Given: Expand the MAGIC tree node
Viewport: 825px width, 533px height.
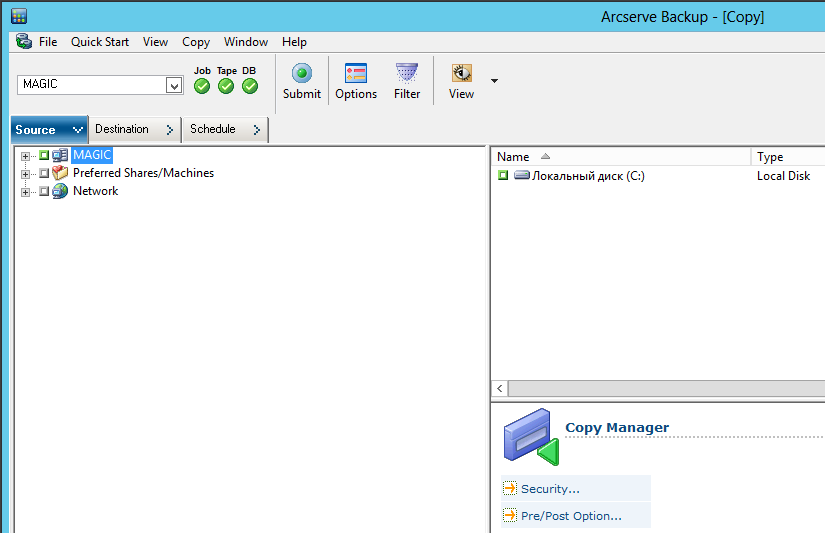Looking at the screenshot, I should point(25,156).
